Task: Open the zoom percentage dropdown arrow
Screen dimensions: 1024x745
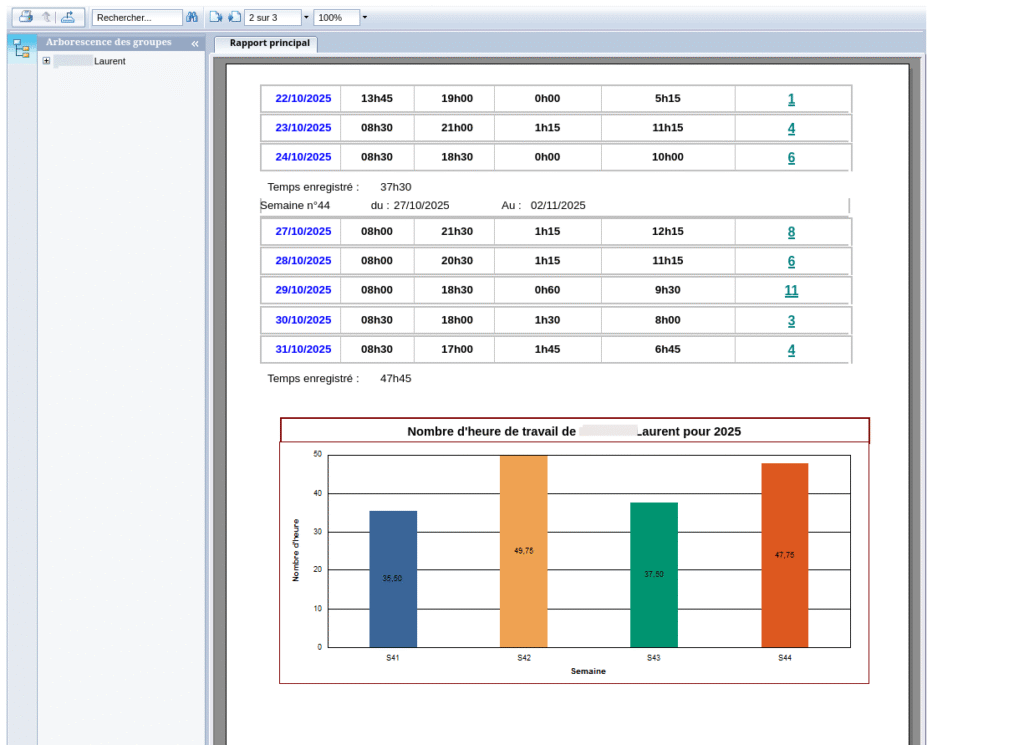Action: 364,18
